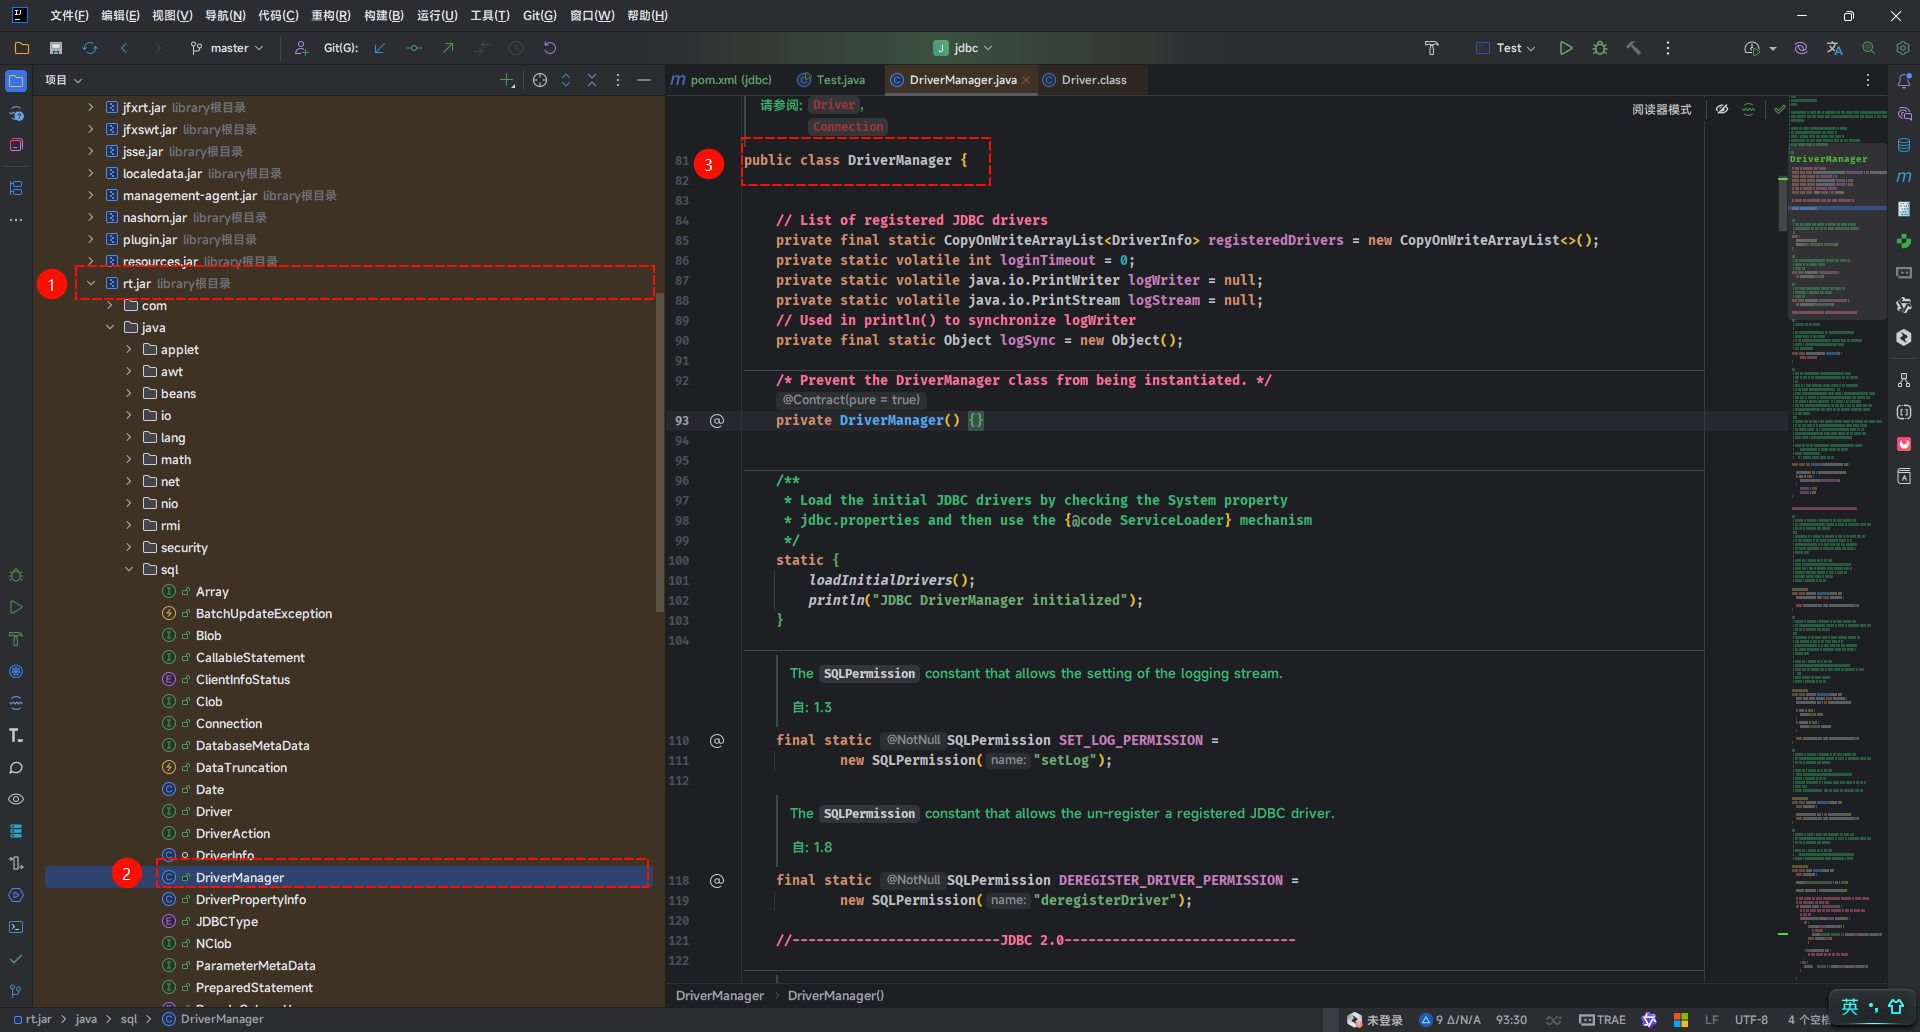Click the 阅读器模式 button label
Screen dimensions: 1920x1032
pyautogui.click(x=1661, y=110)
